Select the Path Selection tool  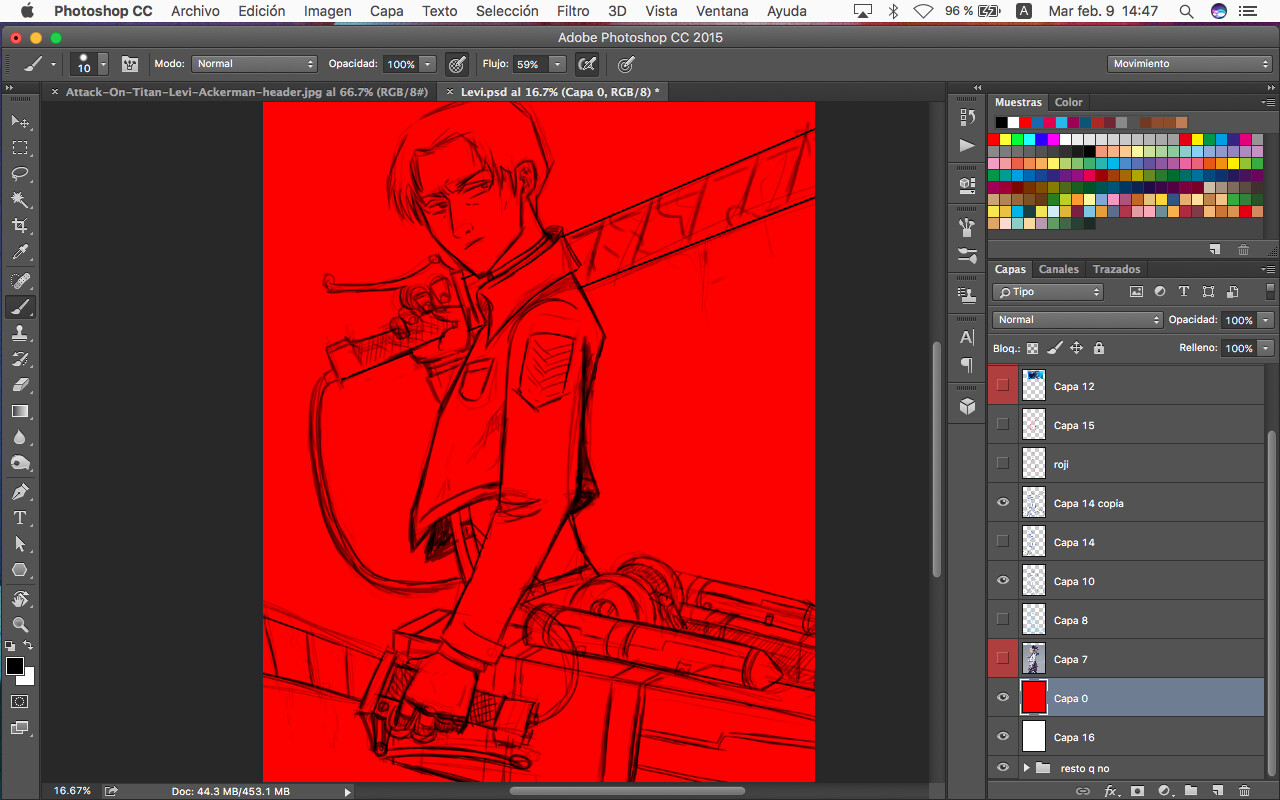pos(20,544)
